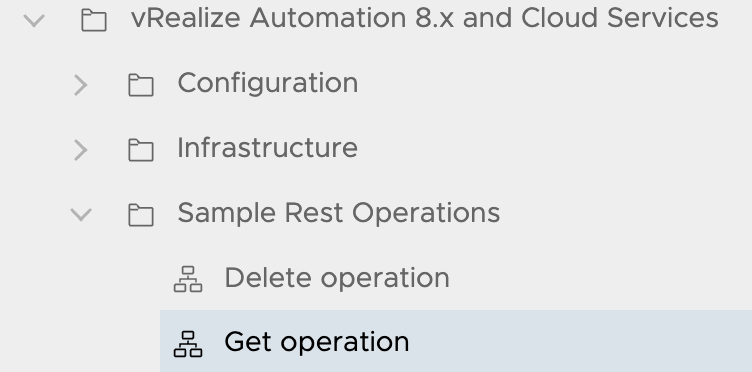This screenshot has height=372, width=752.
Task: Click the Configuration folder icon
Action: (x=141, y=85)
